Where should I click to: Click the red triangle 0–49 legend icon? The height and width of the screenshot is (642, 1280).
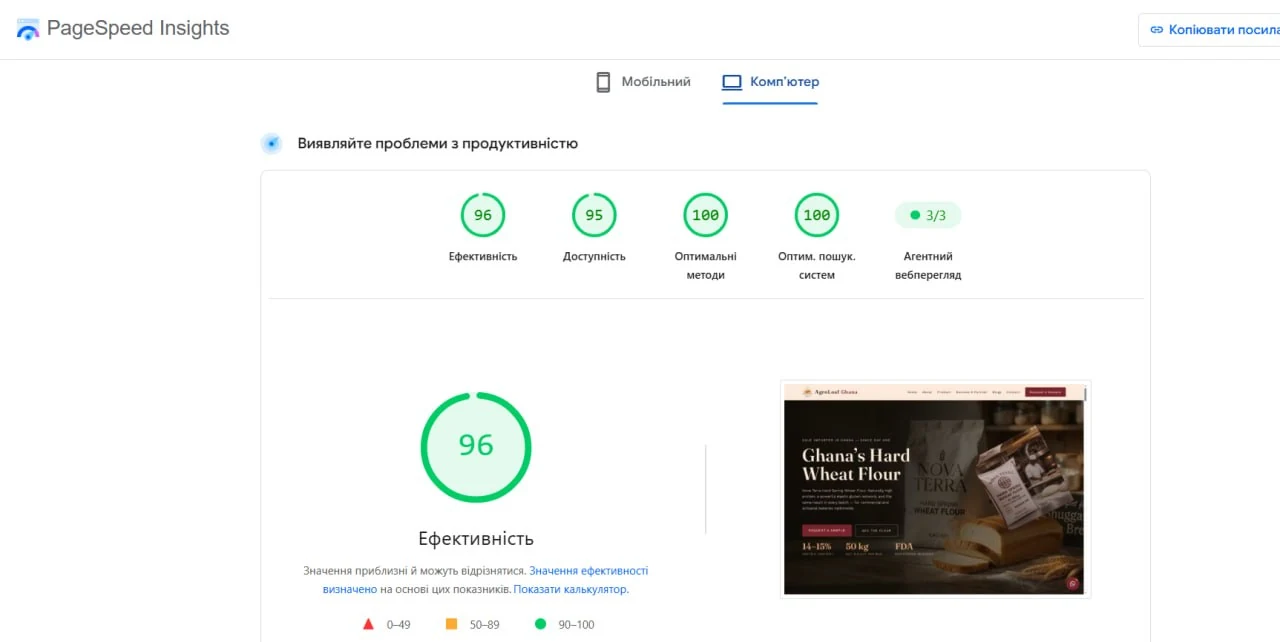coord(368,624)
